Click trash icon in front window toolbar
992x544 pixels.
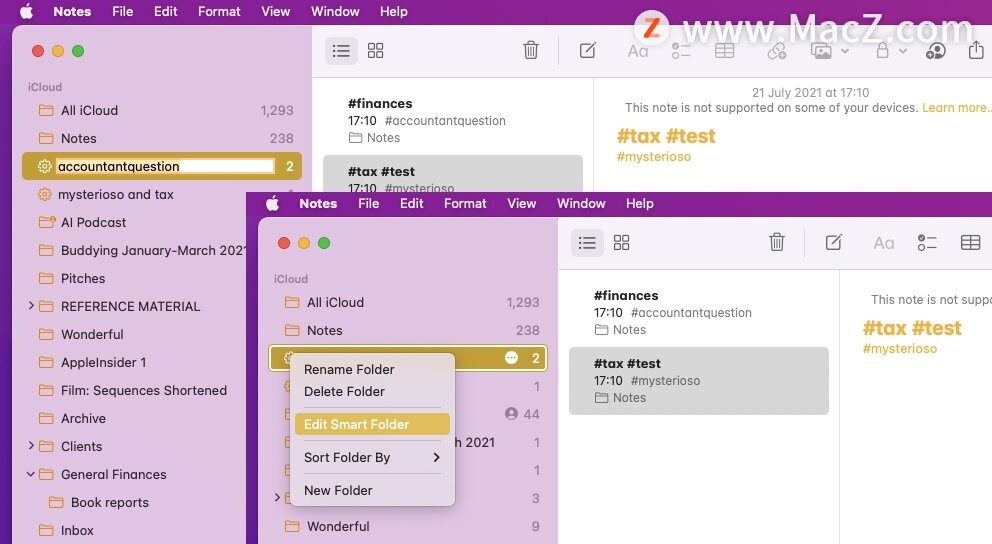coord(777,242)
